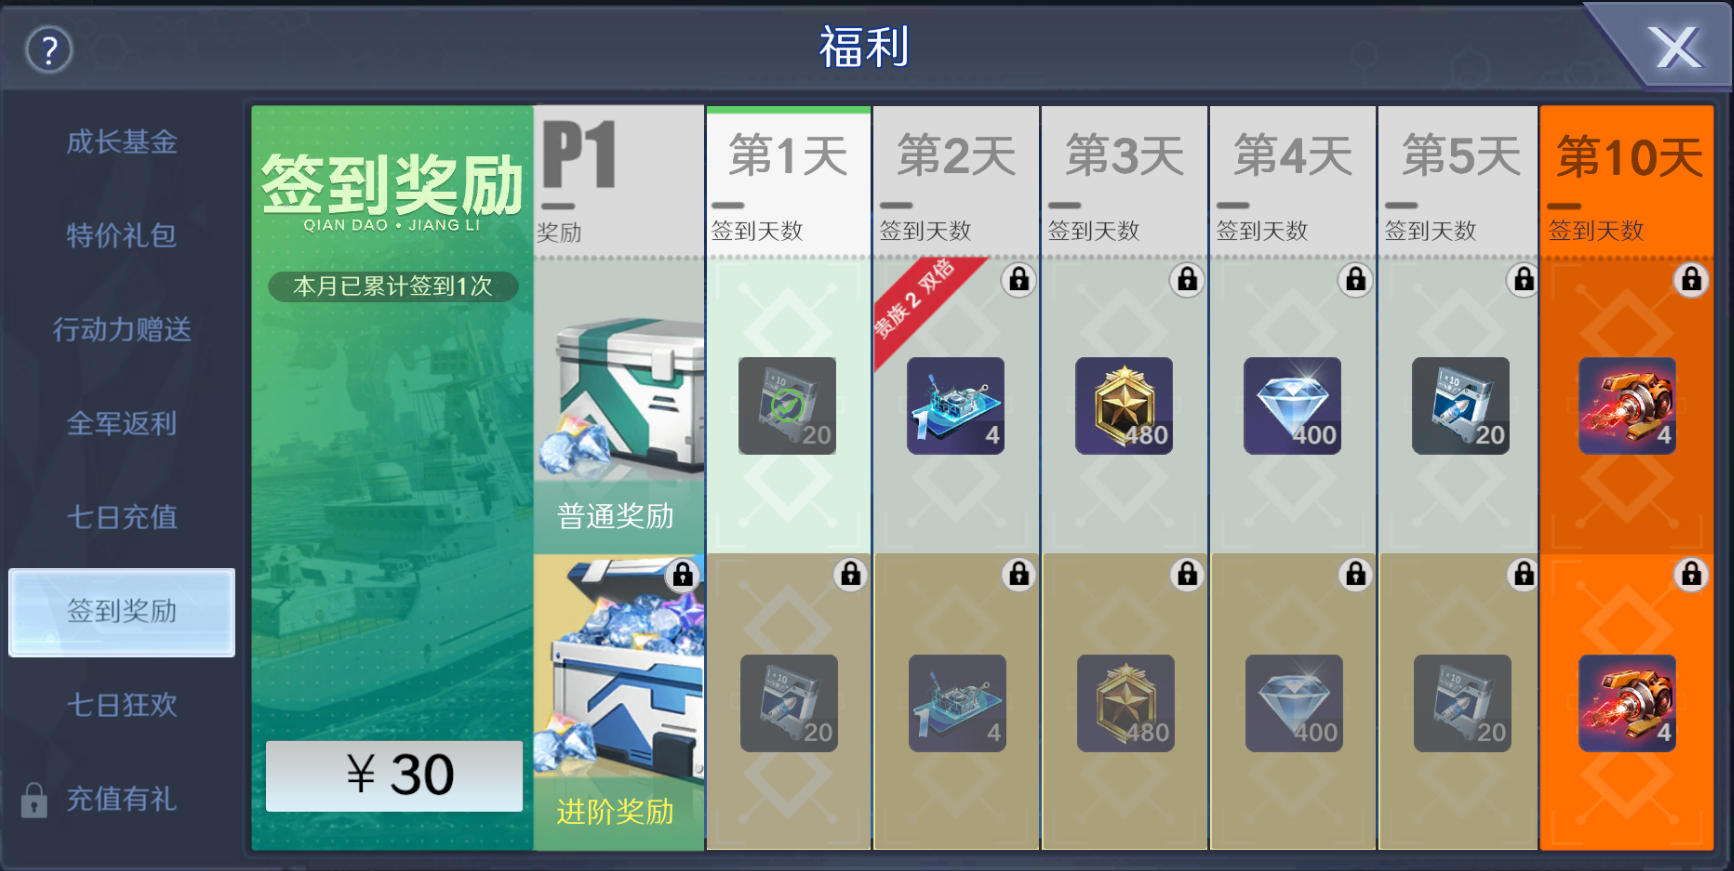Screen dimensions: 1734x871
Task: Tap the Day 10 cannon reward in normal row
Action: (x=1627, y=406)
